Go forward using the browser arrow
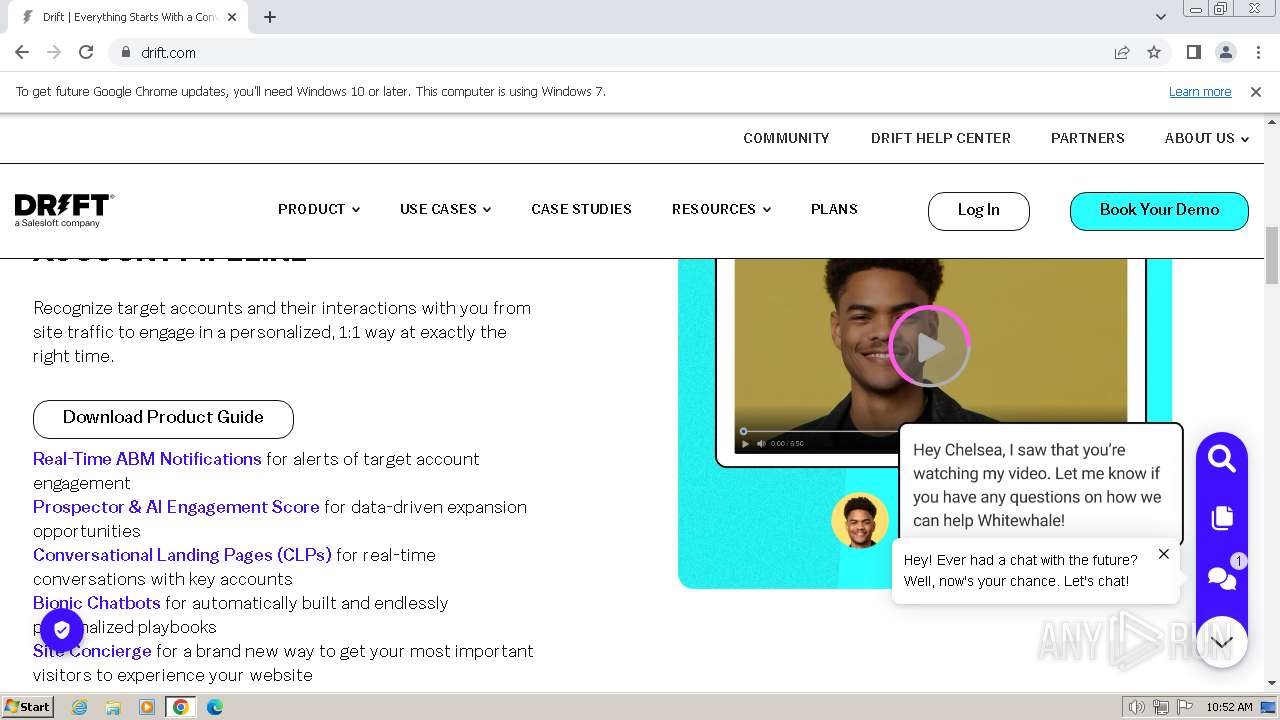The height and width of the screenshot is (720, 1280). point(54,52)
